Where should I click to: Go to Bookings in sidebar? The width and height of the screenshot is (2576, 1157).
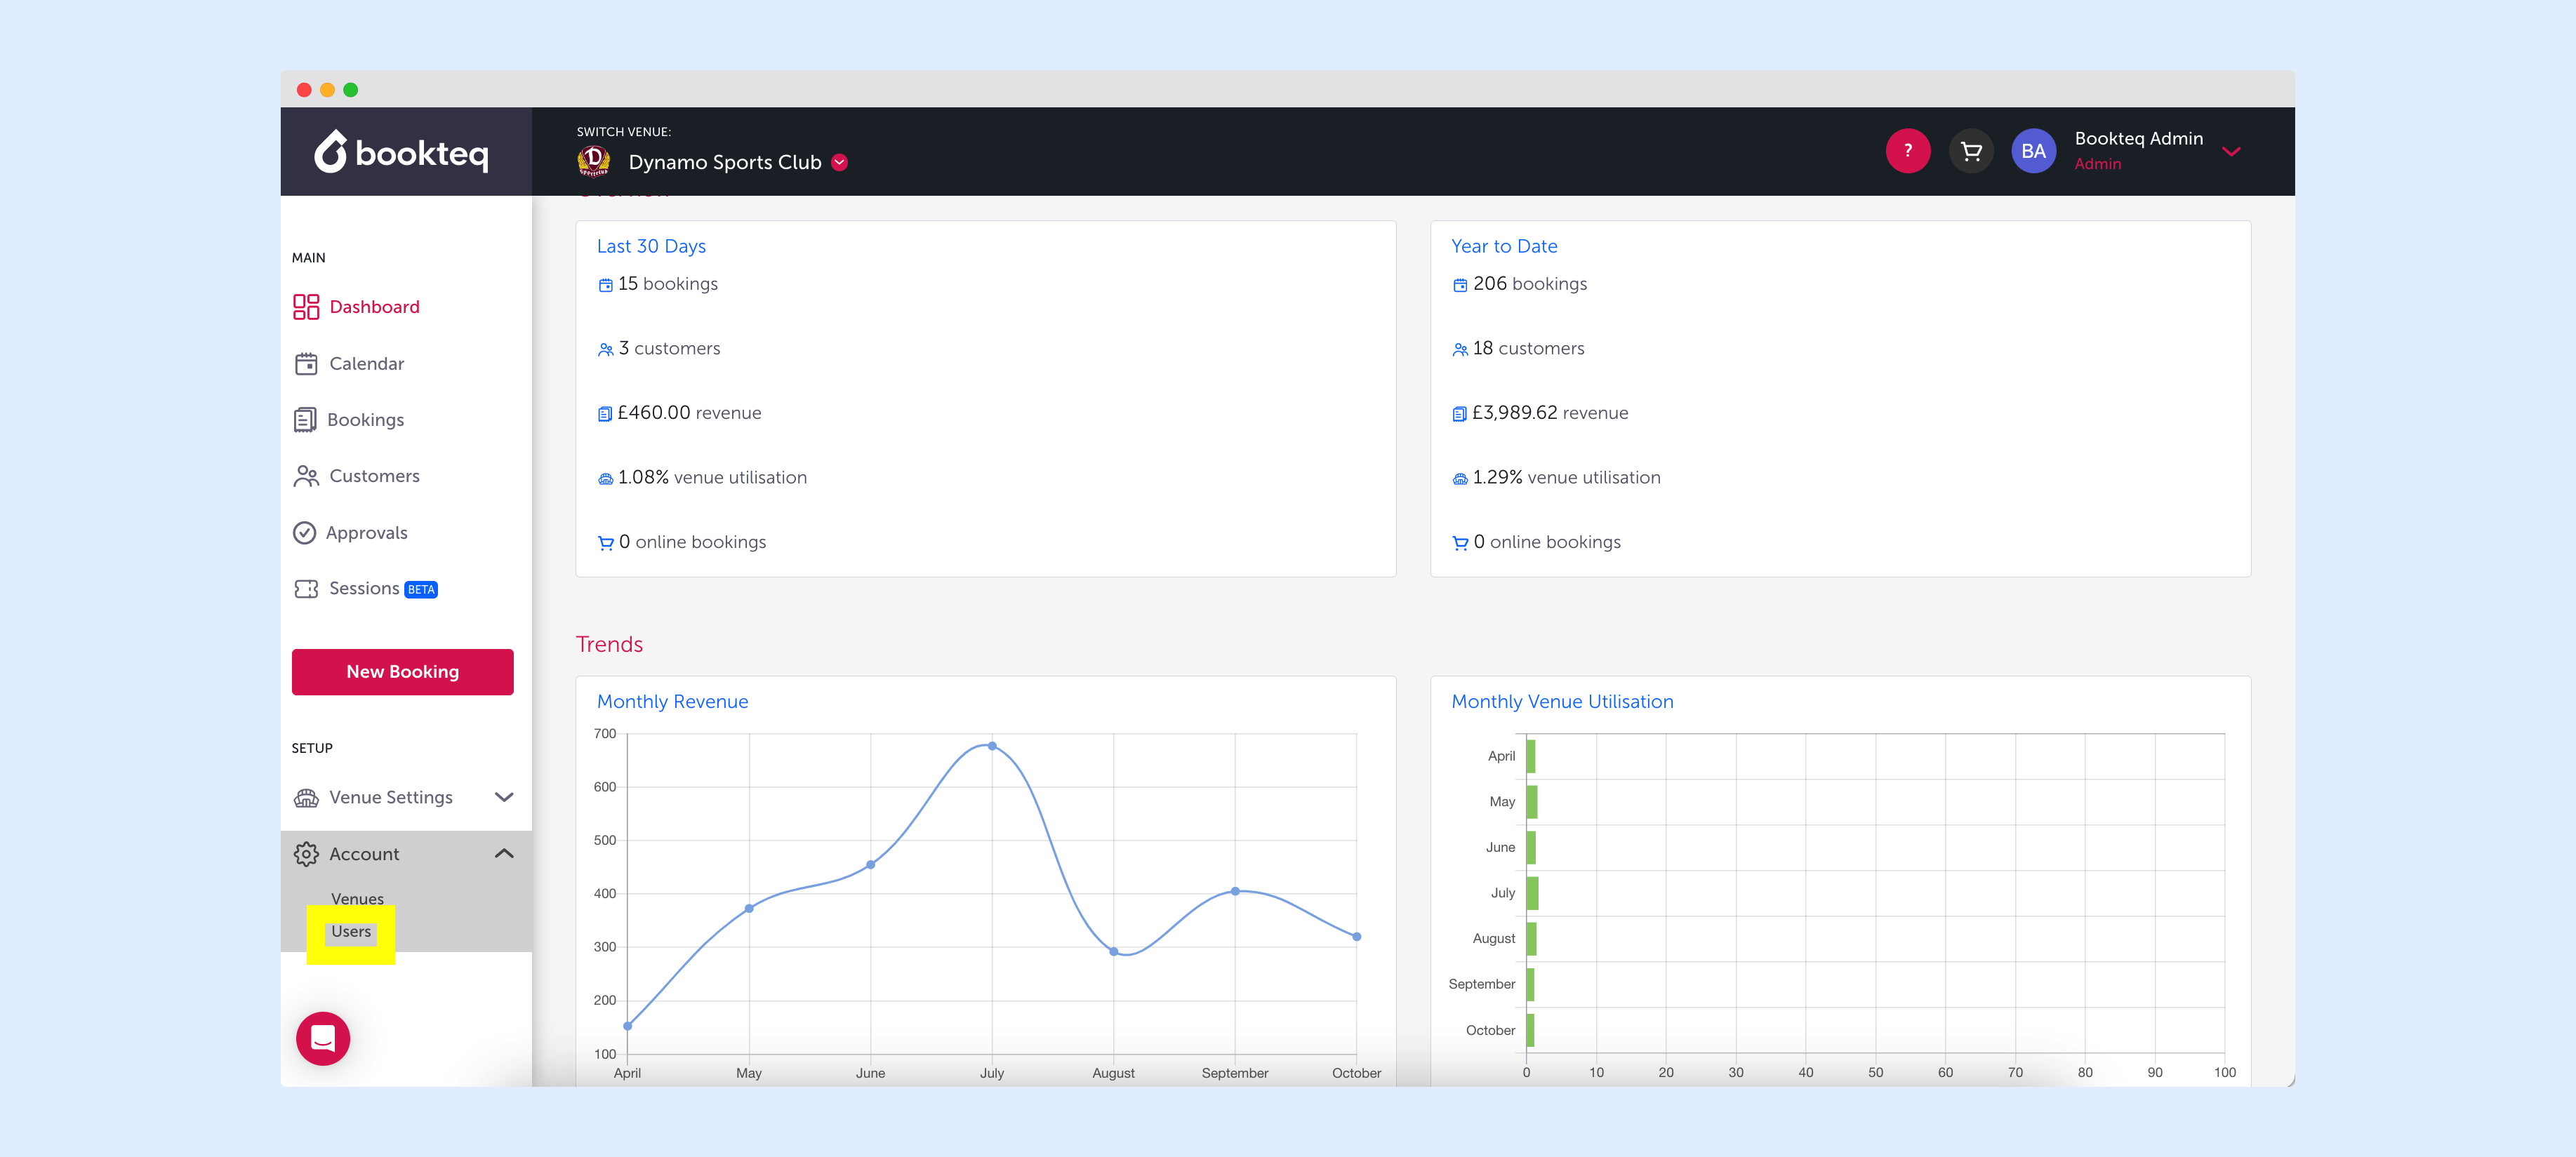click(x=365, y=420)
